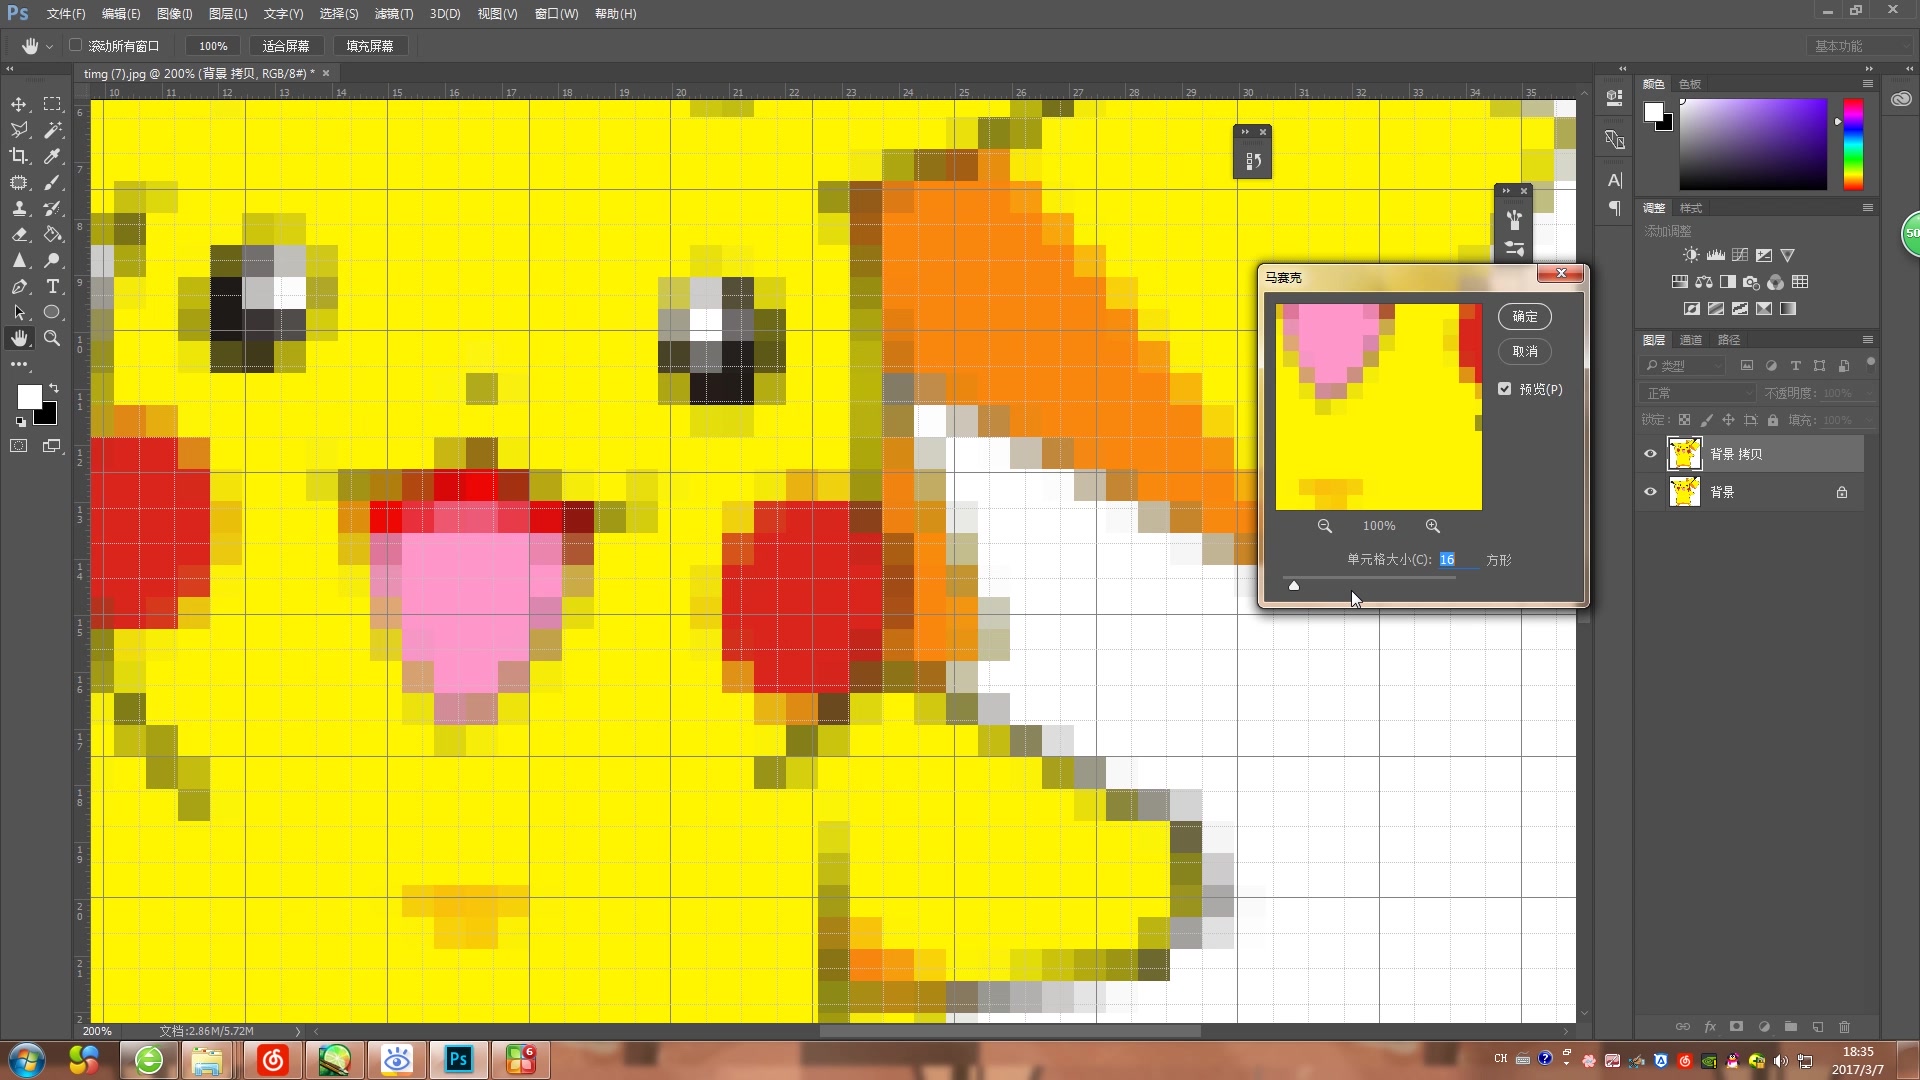1920x1080 pixels.
Task: Swap foreground and background colors
Action: 53,387
